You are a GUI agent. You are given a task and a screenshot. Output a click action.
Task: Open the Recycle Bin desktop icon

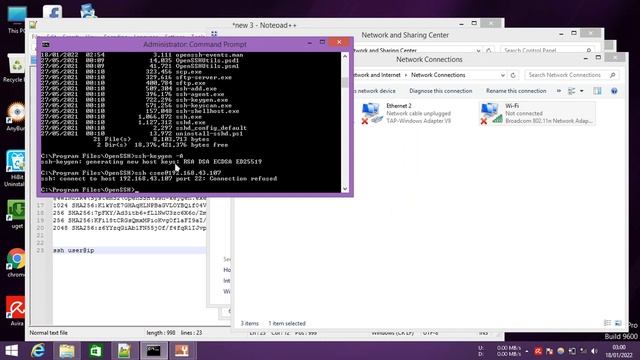tap(15, 68)
